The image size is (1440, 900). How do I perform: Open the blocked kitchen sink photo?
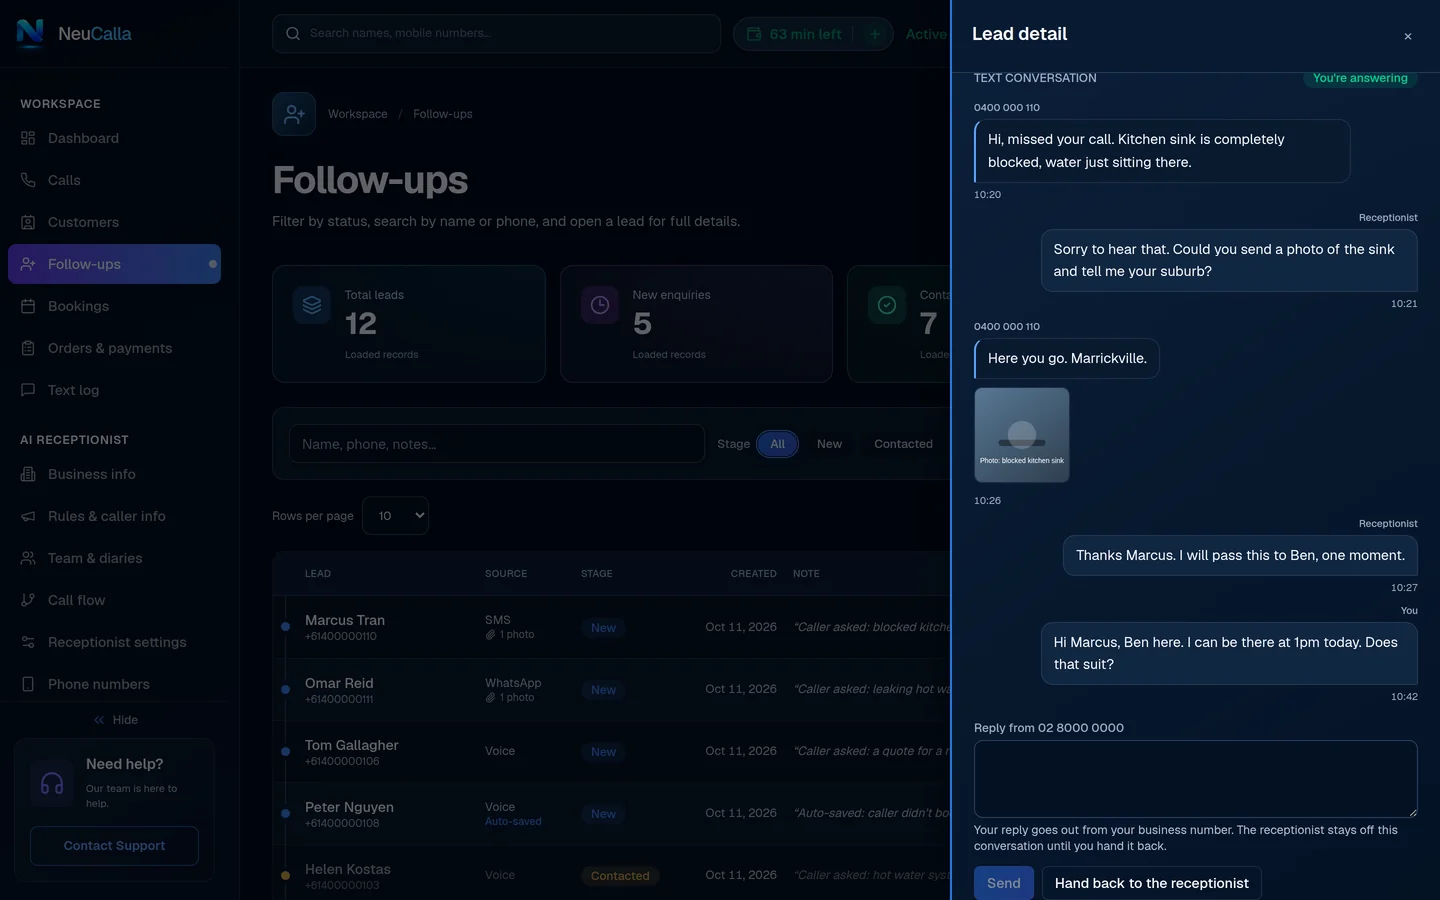click(1022, 435)
